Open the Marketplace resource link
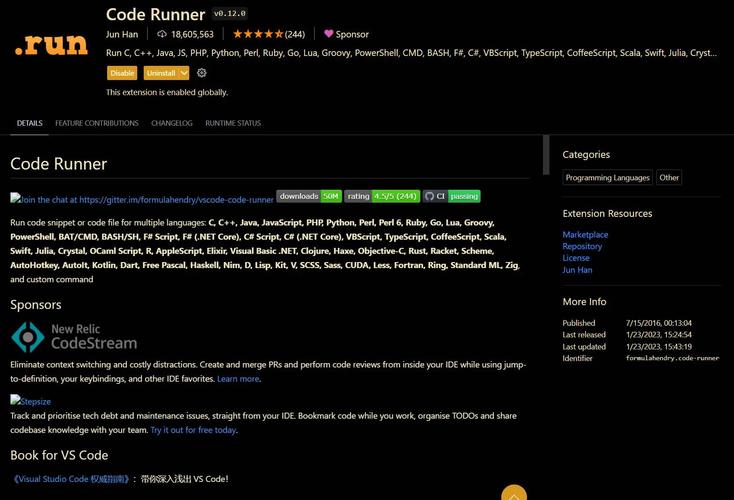This screenshot has height=500, width=734. (585, 235)
